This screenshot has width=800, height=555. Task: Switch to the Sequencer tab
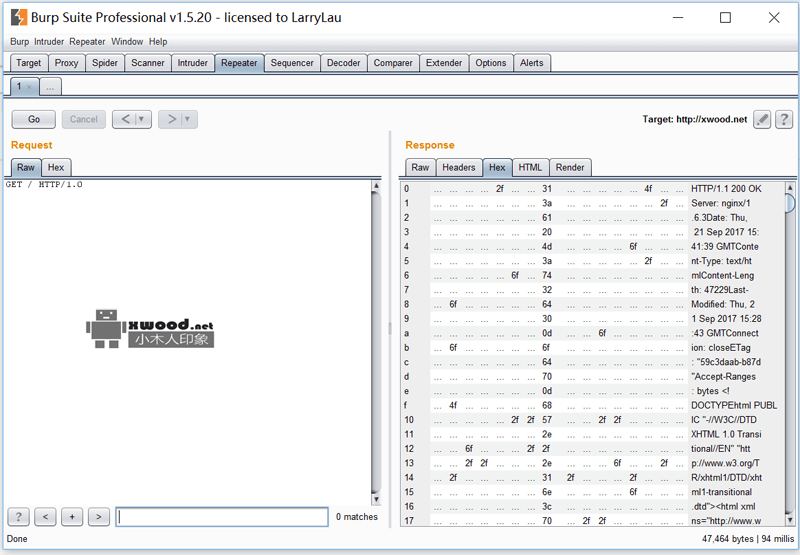click(292, 63)
